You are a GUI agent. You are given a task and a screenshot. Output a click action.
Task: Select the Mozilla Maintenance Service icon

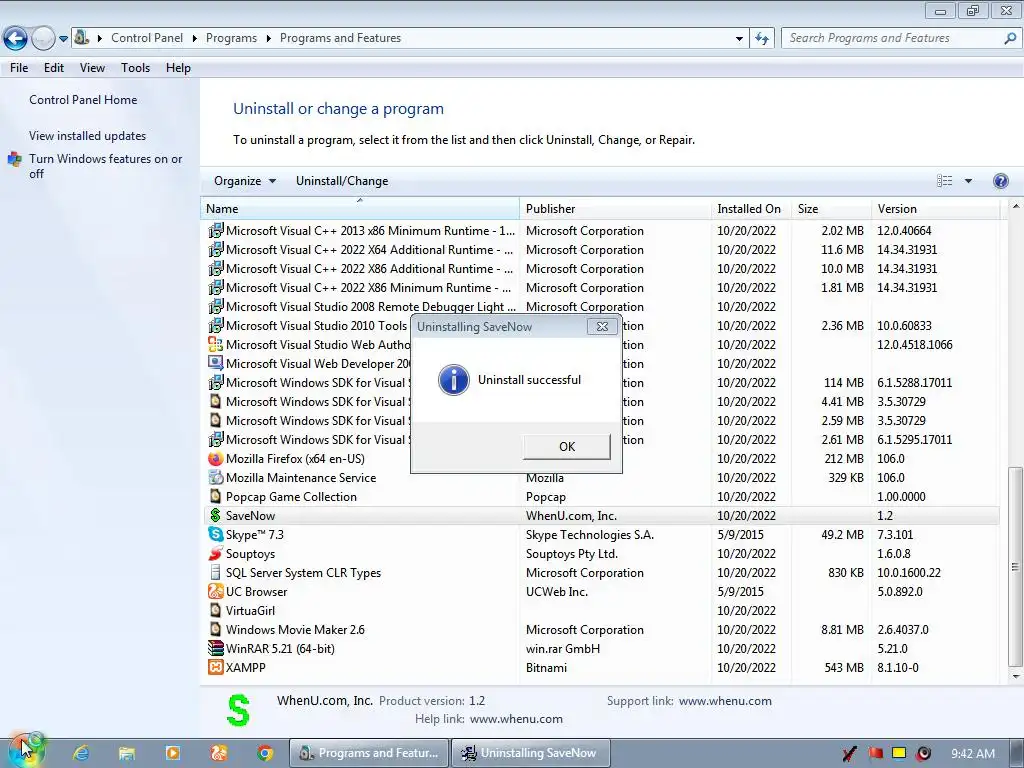[215, 477]
